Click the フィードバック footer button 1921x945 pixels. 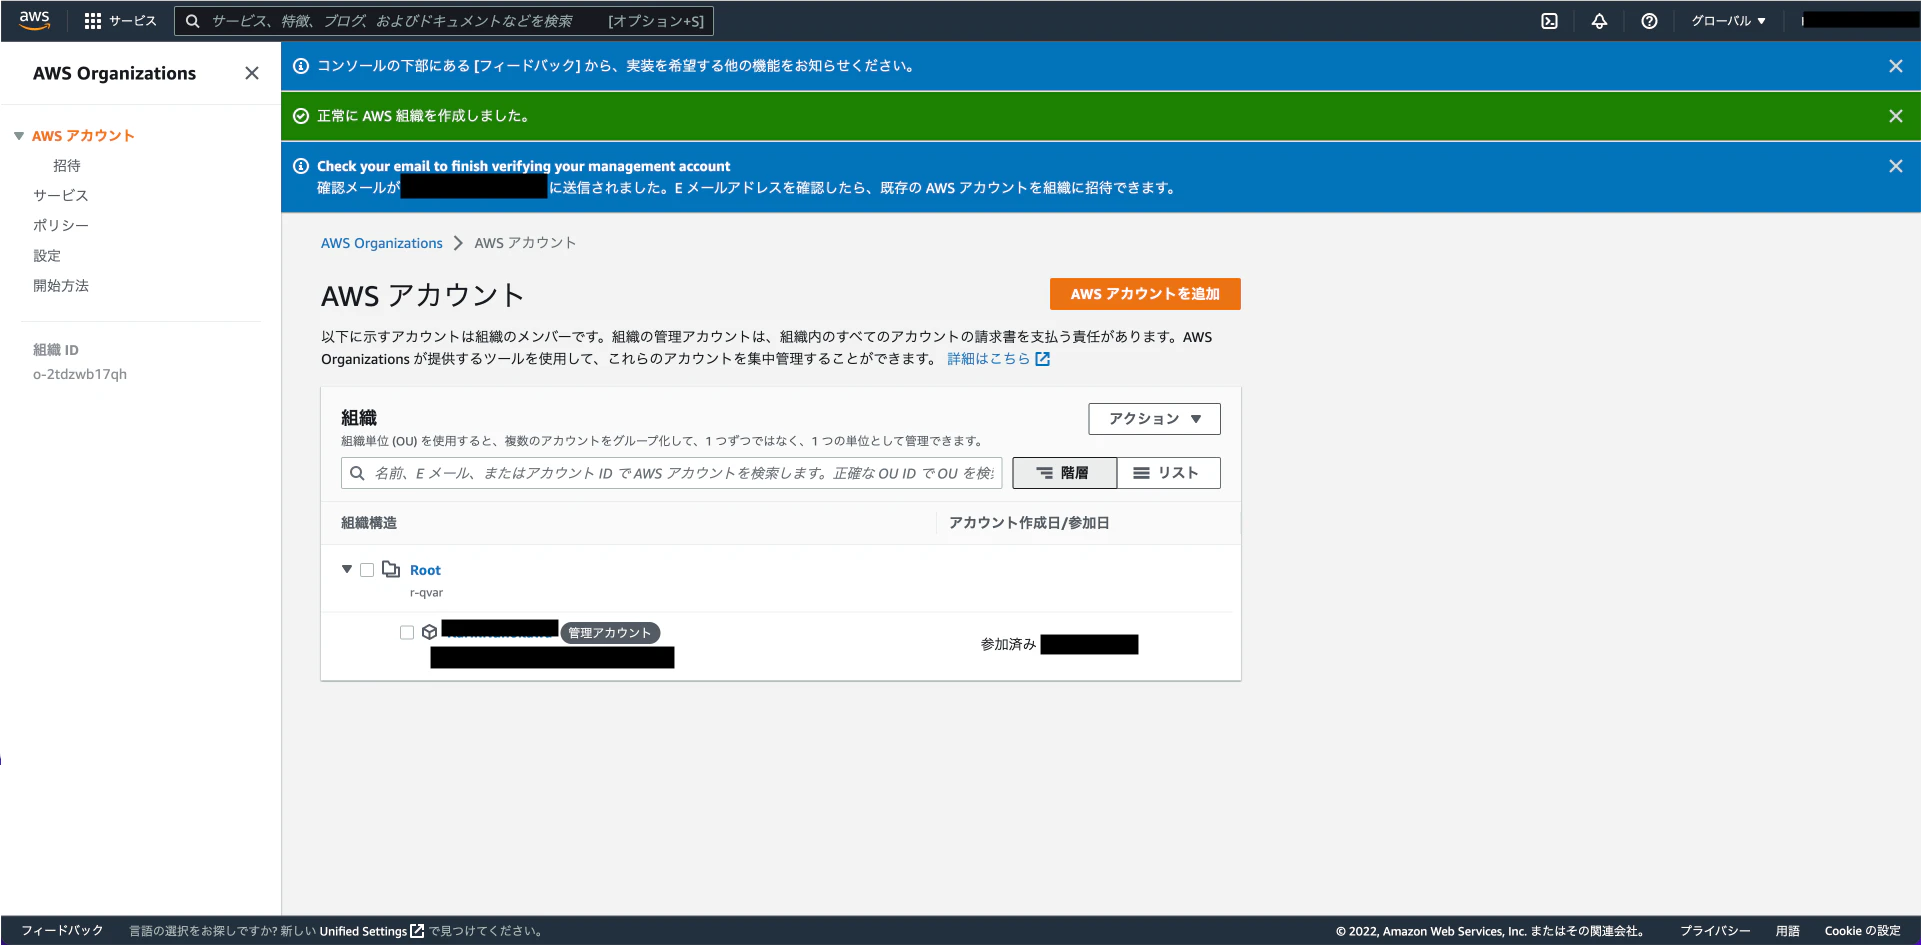pos(62,931)
